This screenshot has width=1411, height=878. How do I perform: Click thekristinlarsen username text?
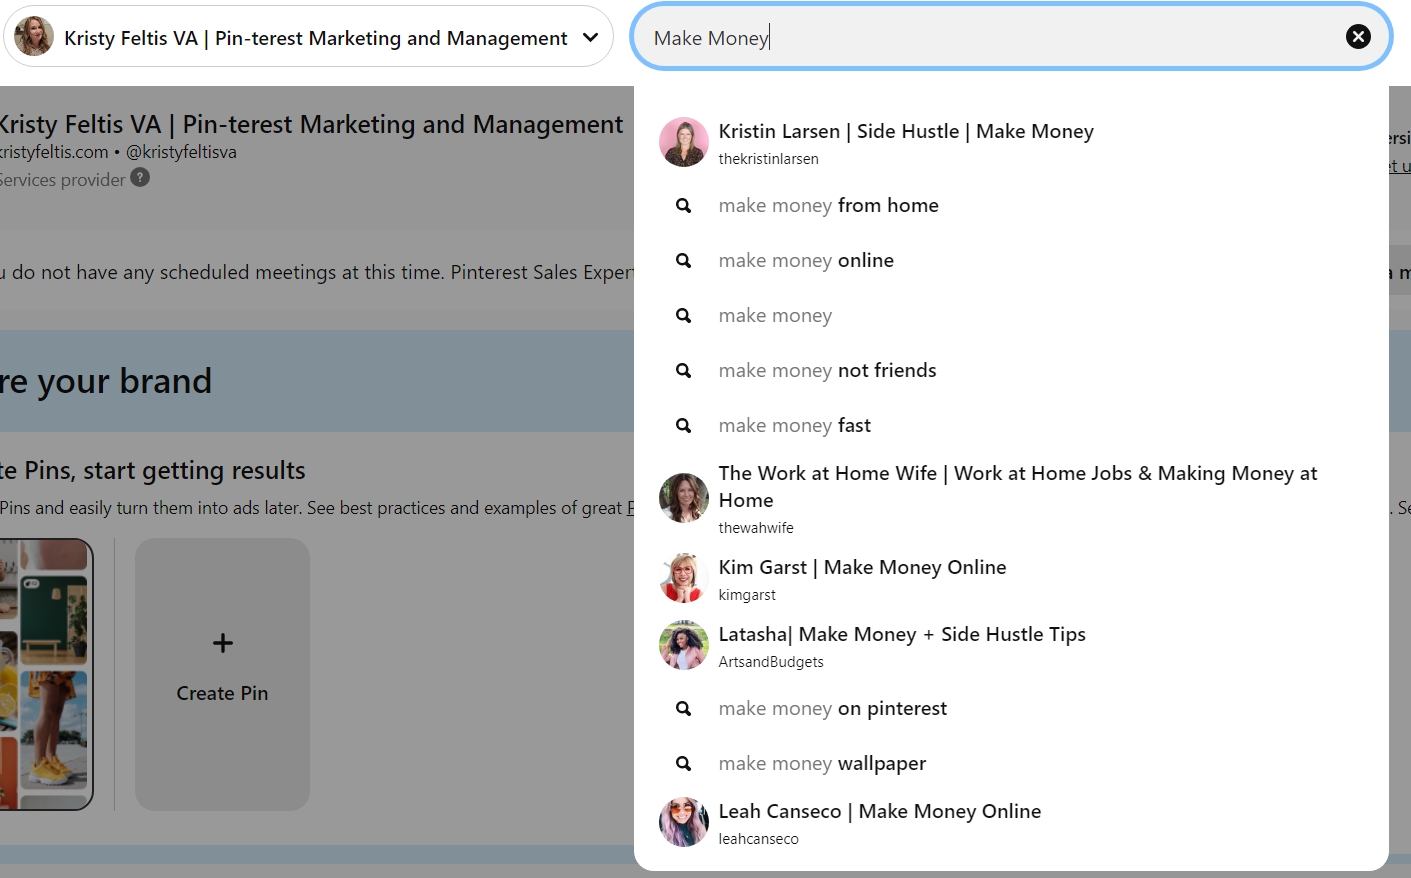click(x=768, y=159)
